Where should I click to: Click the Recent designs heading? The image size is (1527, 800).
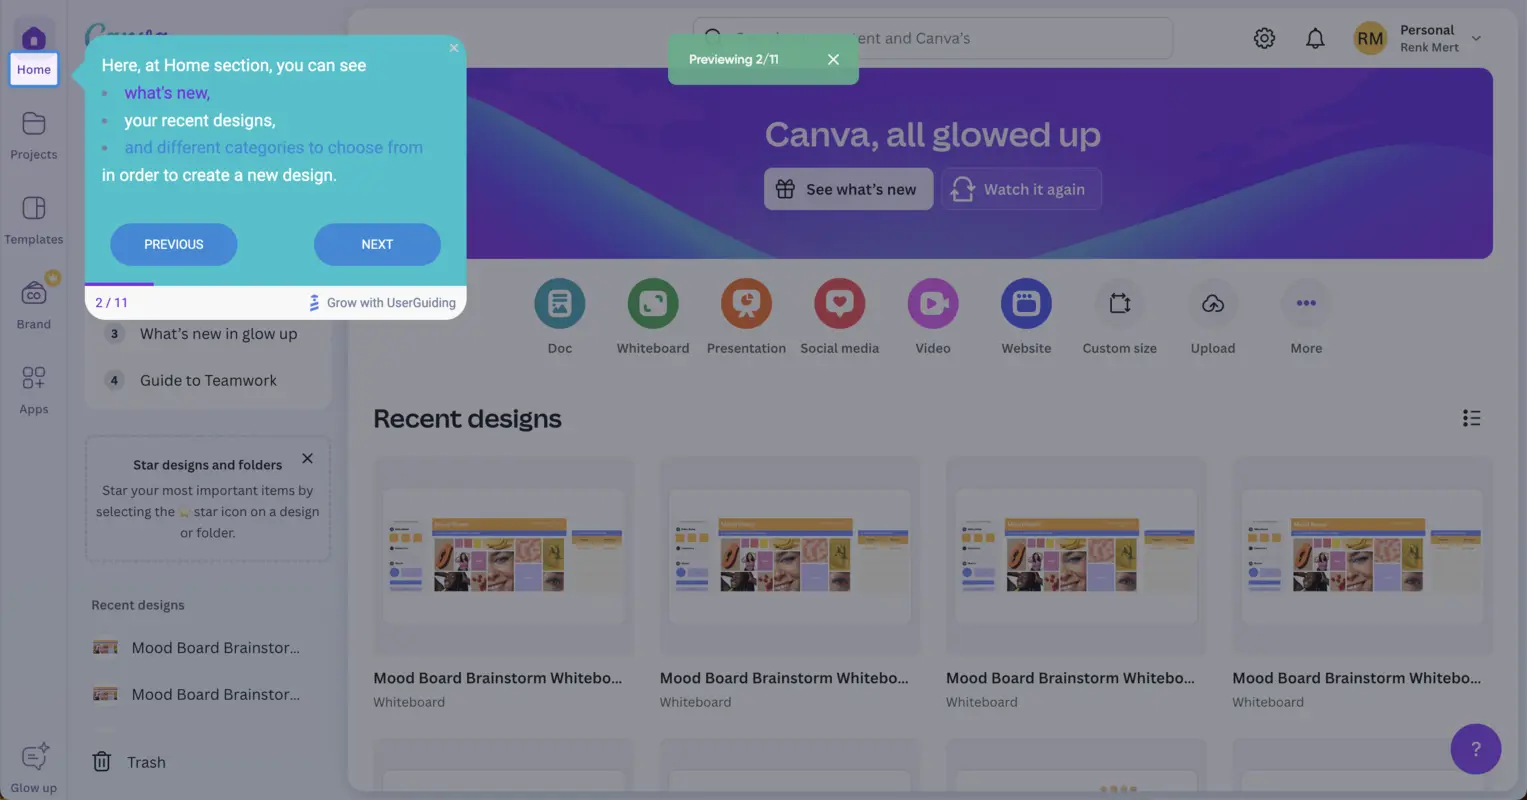point(467,419)
